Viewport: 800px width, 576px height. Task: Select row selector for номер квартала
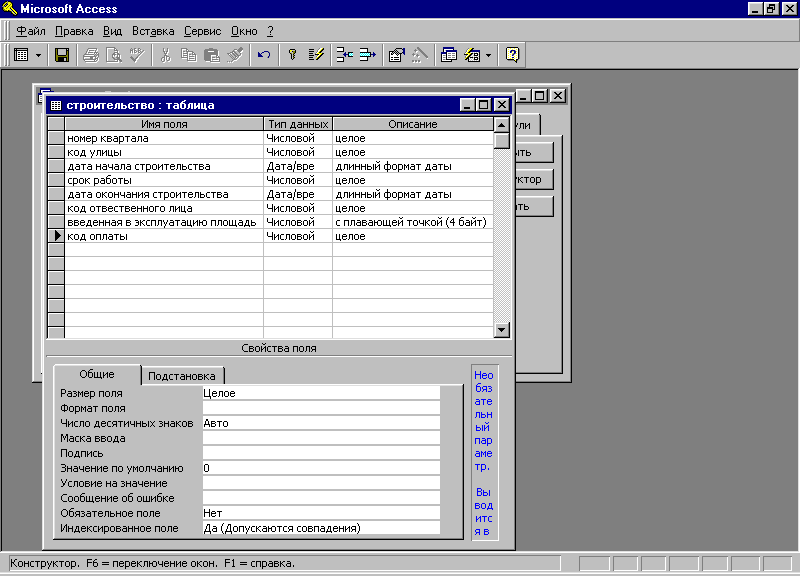tap(56, 138)
